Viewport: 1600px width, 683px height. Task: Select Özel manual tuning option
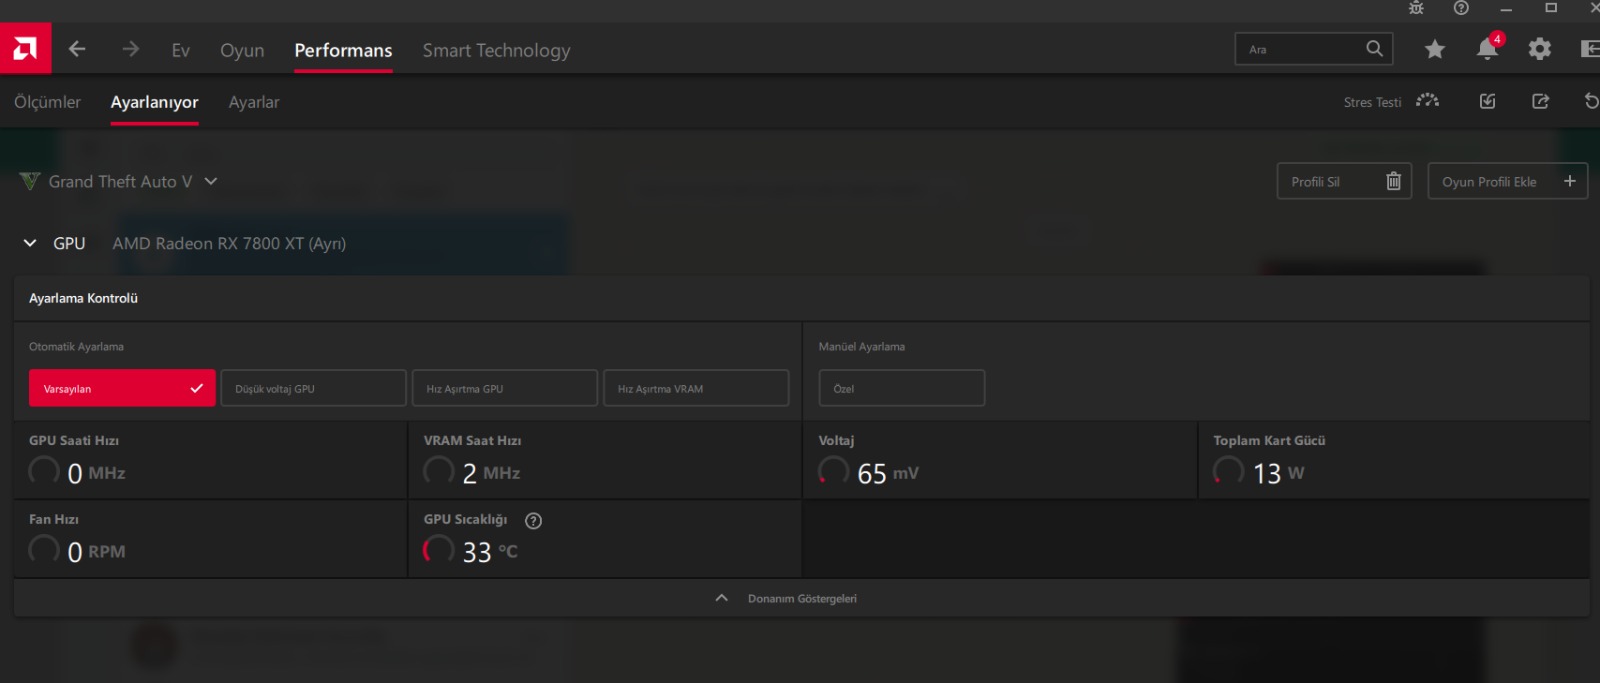(902, 388)
